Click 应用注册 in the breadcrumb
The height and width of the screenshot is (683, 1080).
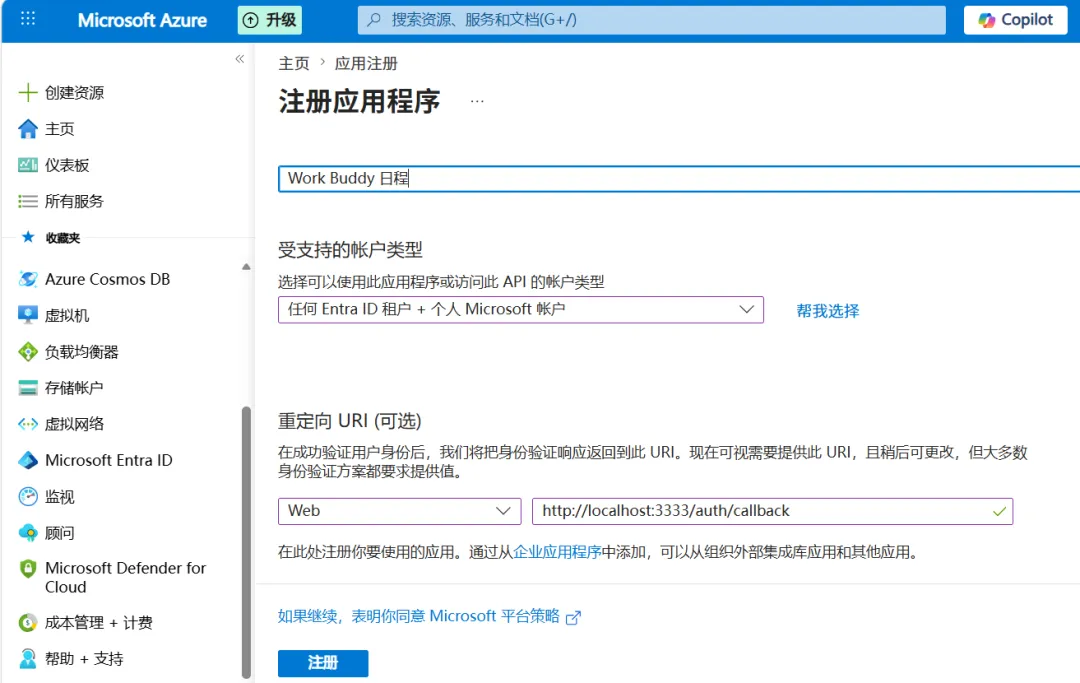pyautogui.click(x=366, y=63)
